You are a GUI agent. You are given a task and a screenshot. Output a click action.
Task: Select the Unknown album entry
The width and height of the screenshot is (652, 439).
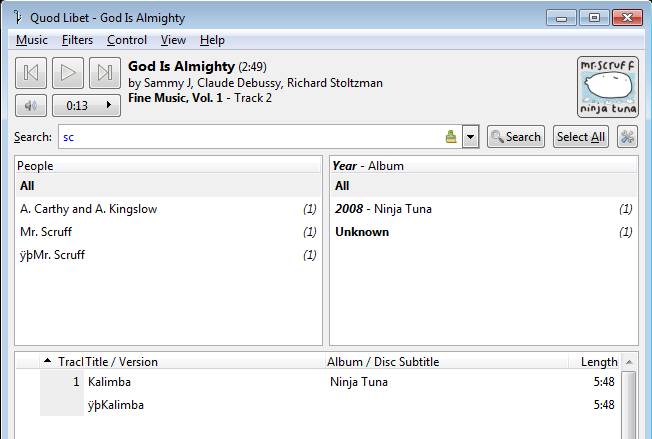[484, 232]
